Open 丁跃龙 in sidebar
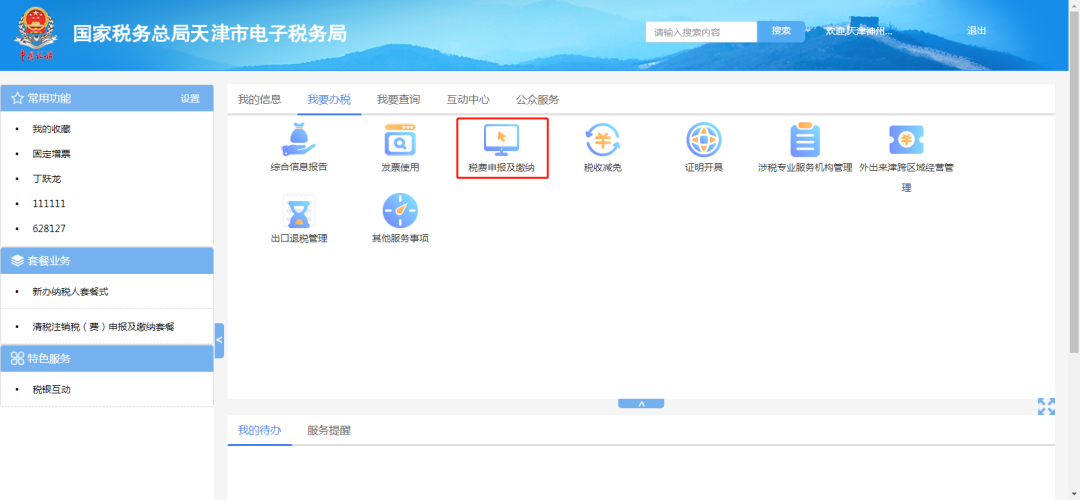The width and height of the screenshot is (1080, 500). 47,178
